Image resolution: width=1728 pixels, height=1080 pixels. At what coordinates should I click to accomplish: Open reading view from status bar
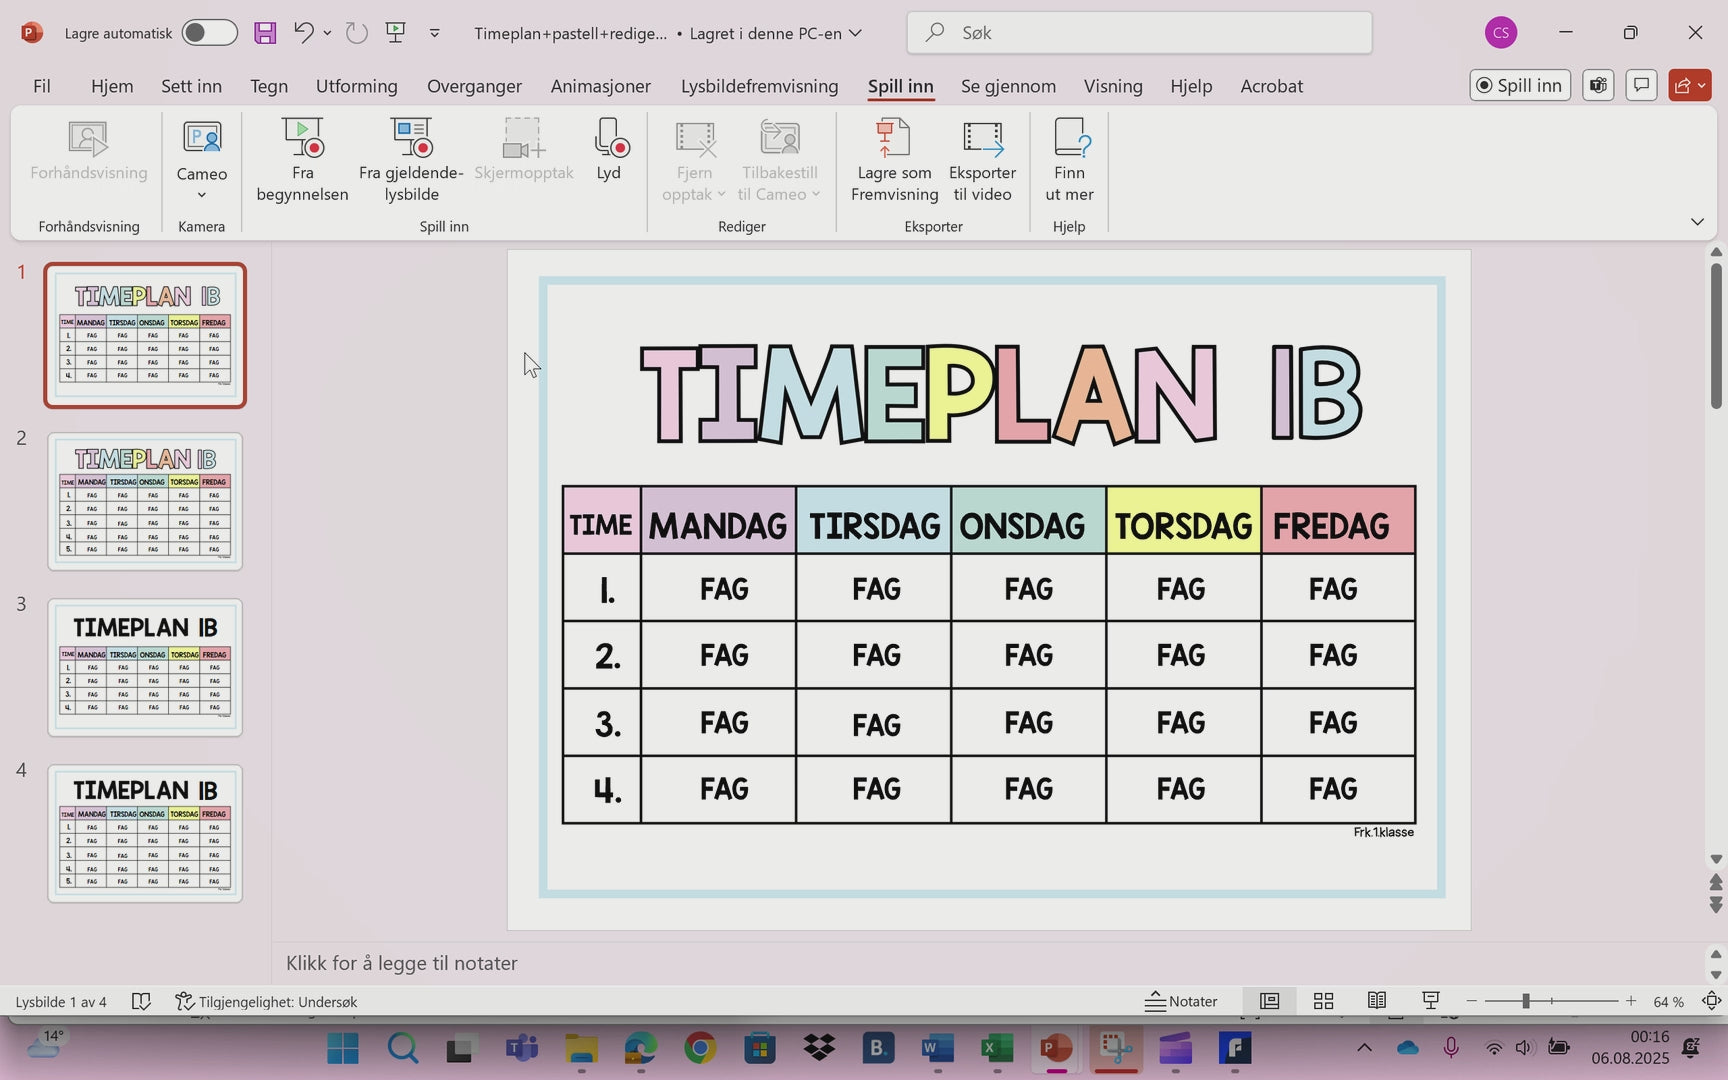pyautogui.click(x=1377, y=1001)
